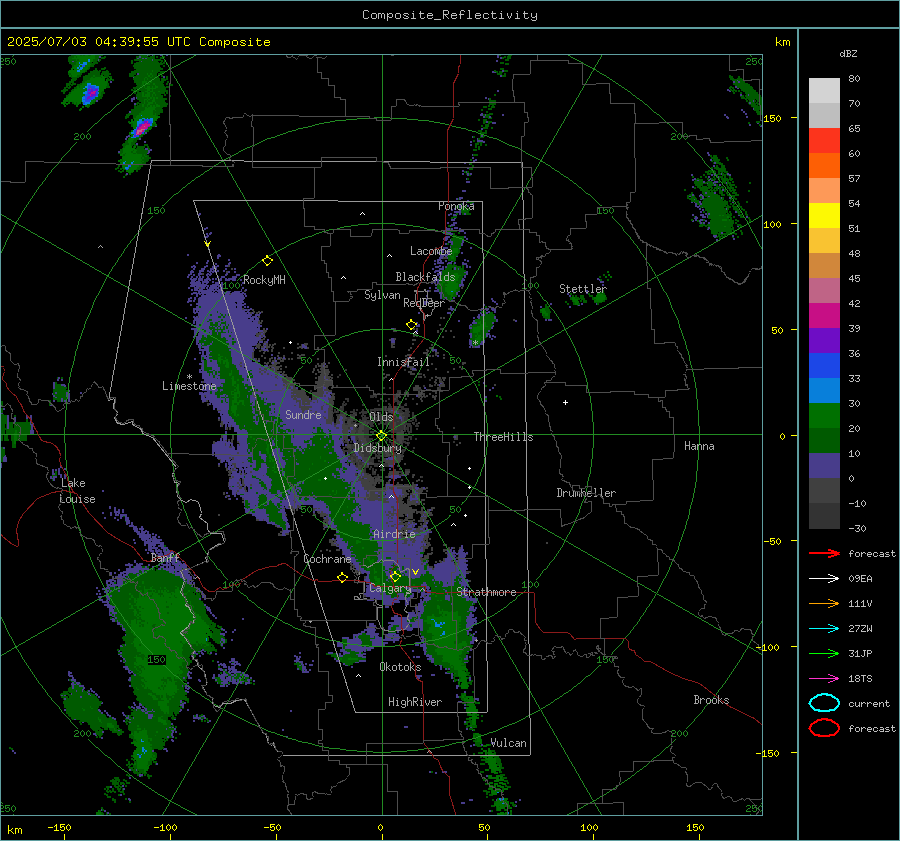Viewport: 900px width, 841px height.
Task: Click the magenta 18TS arrow legend icon
Action: tap(824, 678)
